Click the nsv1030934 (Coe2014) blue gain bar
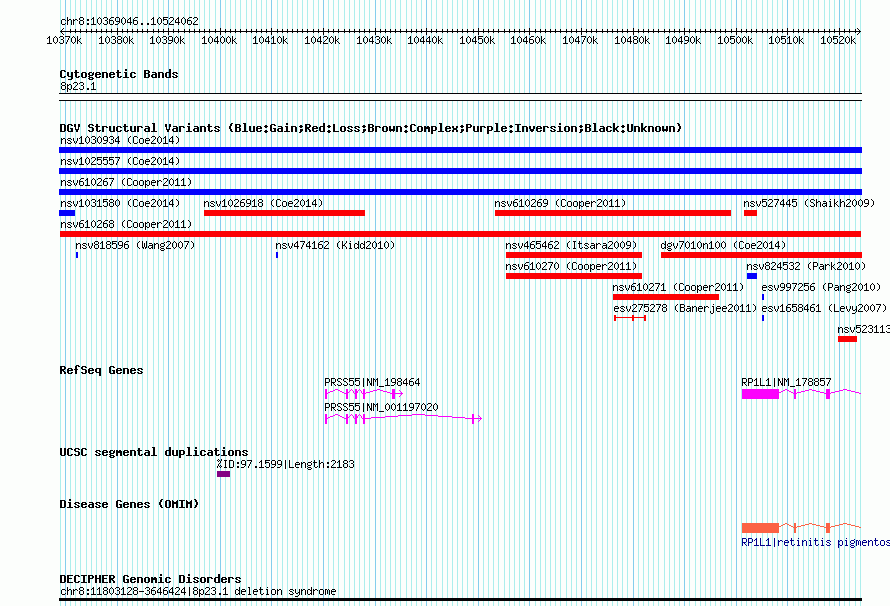The image size is (890, 606). [460, 150]
